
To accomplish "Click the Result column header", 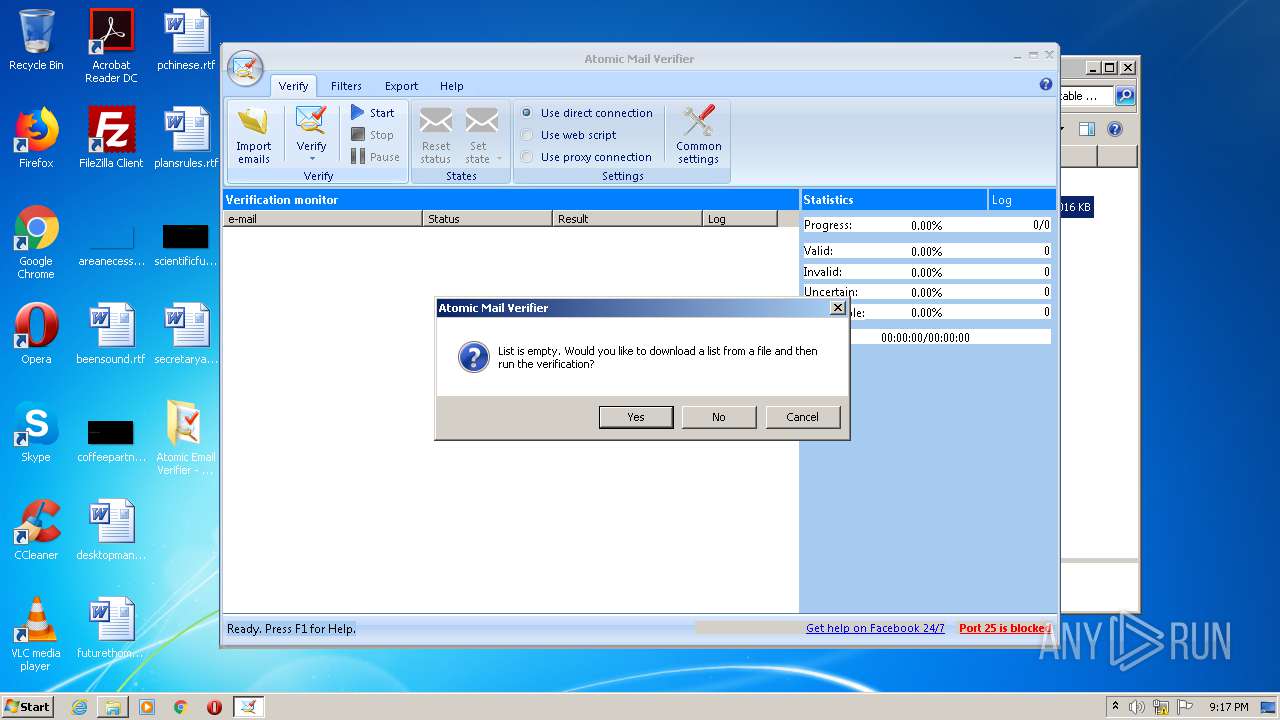I will tap(628, 219).
